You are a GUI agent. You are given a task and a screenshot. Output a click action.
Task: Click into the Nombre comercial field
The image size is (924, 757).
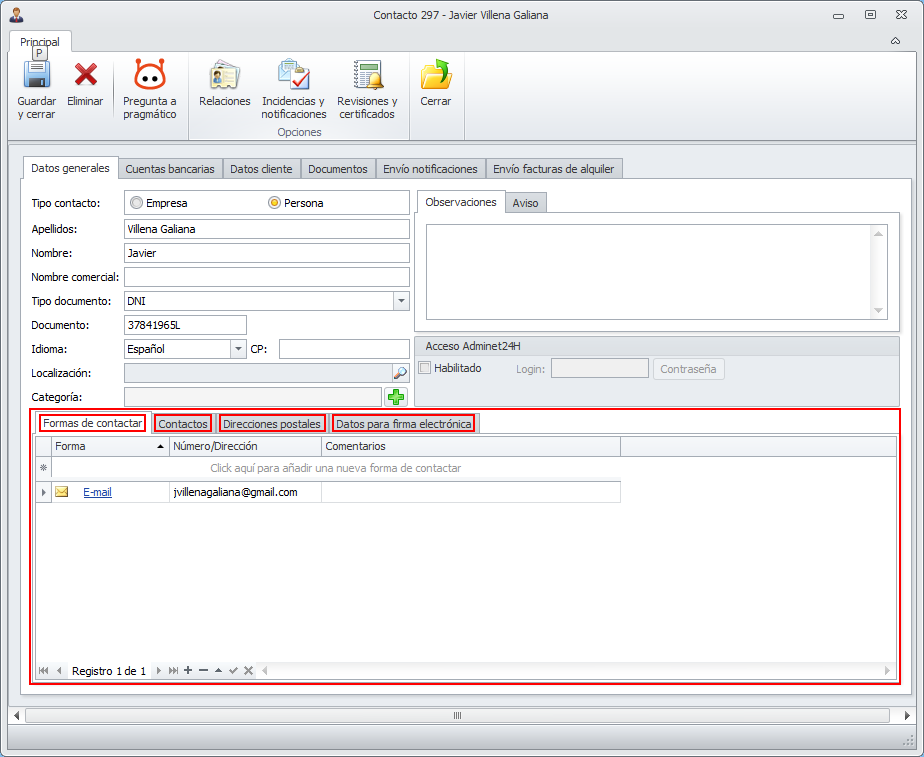[x=266, y=277]
